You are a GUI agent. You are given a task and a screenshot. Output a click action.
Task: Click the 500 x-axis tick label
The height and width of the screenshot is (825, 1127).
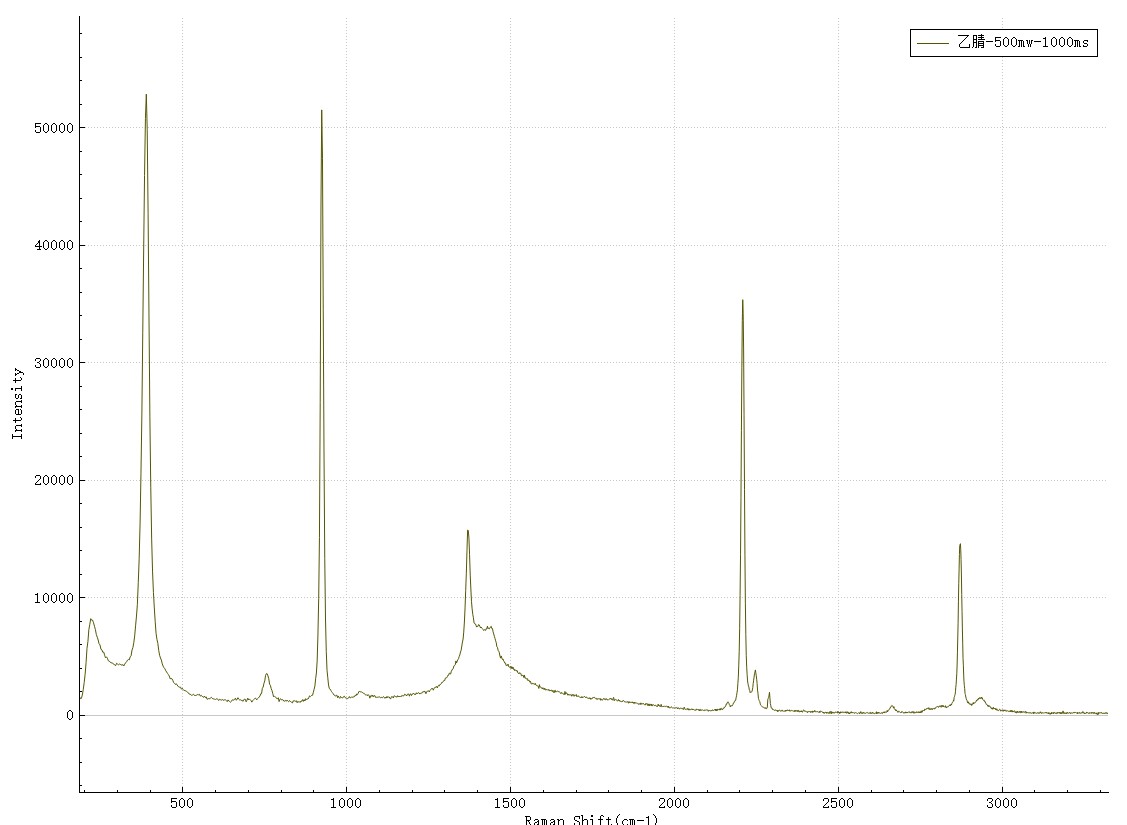tap(182, 802)
